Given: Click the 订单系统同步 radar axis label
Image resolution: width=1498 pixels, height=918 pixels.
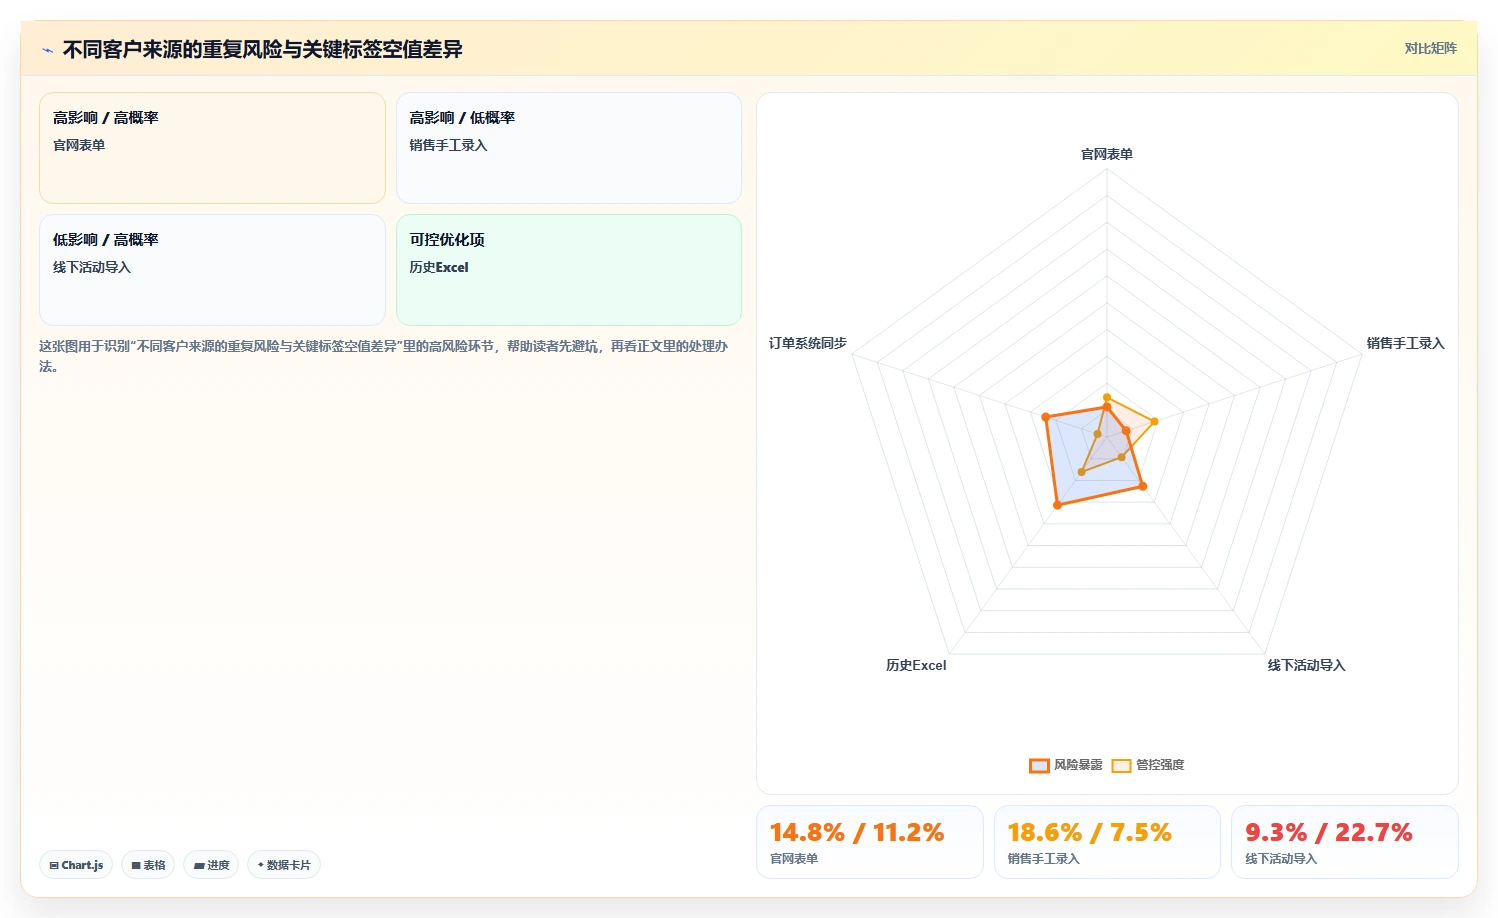Looking at the screenshot, I should click(x=808, y=343).
